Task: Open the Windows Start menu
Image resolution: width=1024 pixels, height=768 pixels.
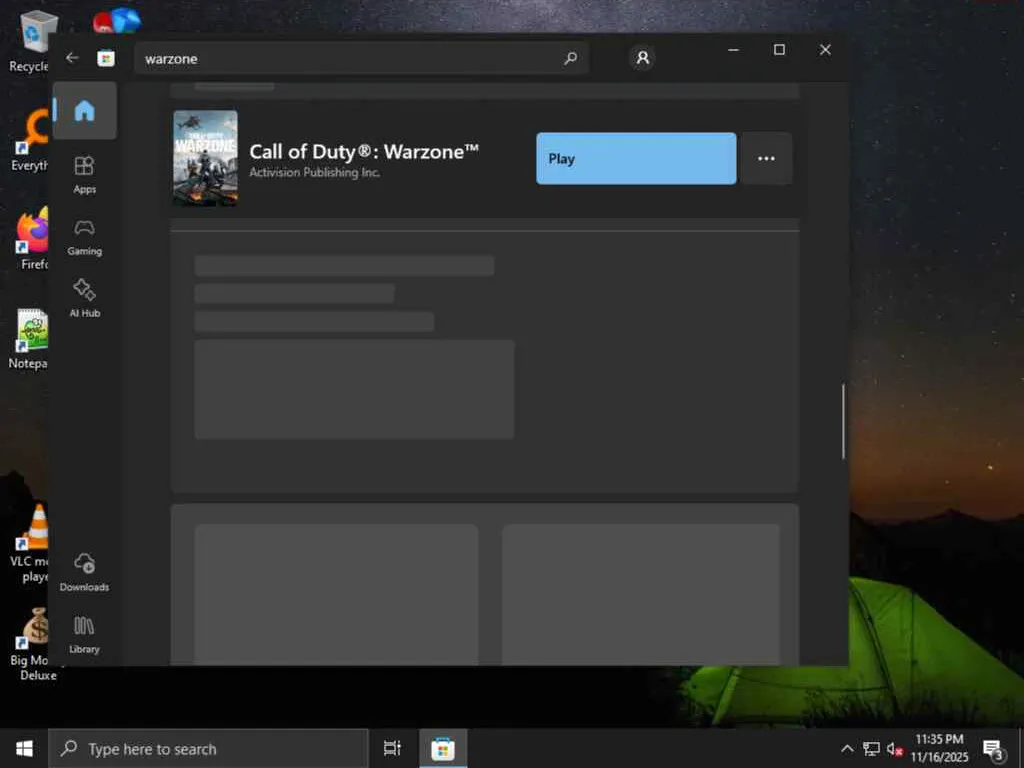Action: tap(24, 748)
